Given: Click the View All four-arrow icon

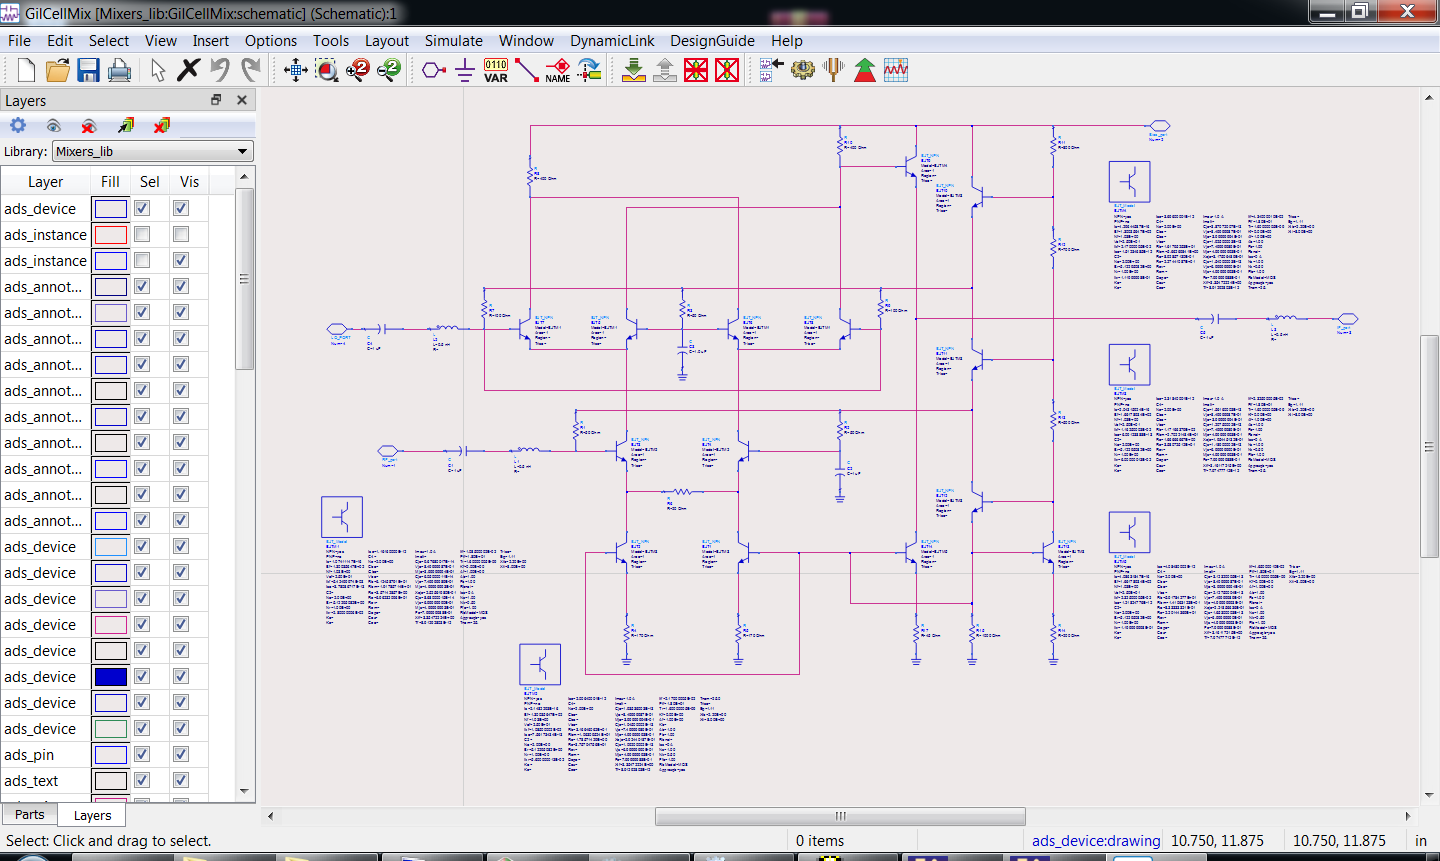Looking at the screenshot, I should point(295,70).
